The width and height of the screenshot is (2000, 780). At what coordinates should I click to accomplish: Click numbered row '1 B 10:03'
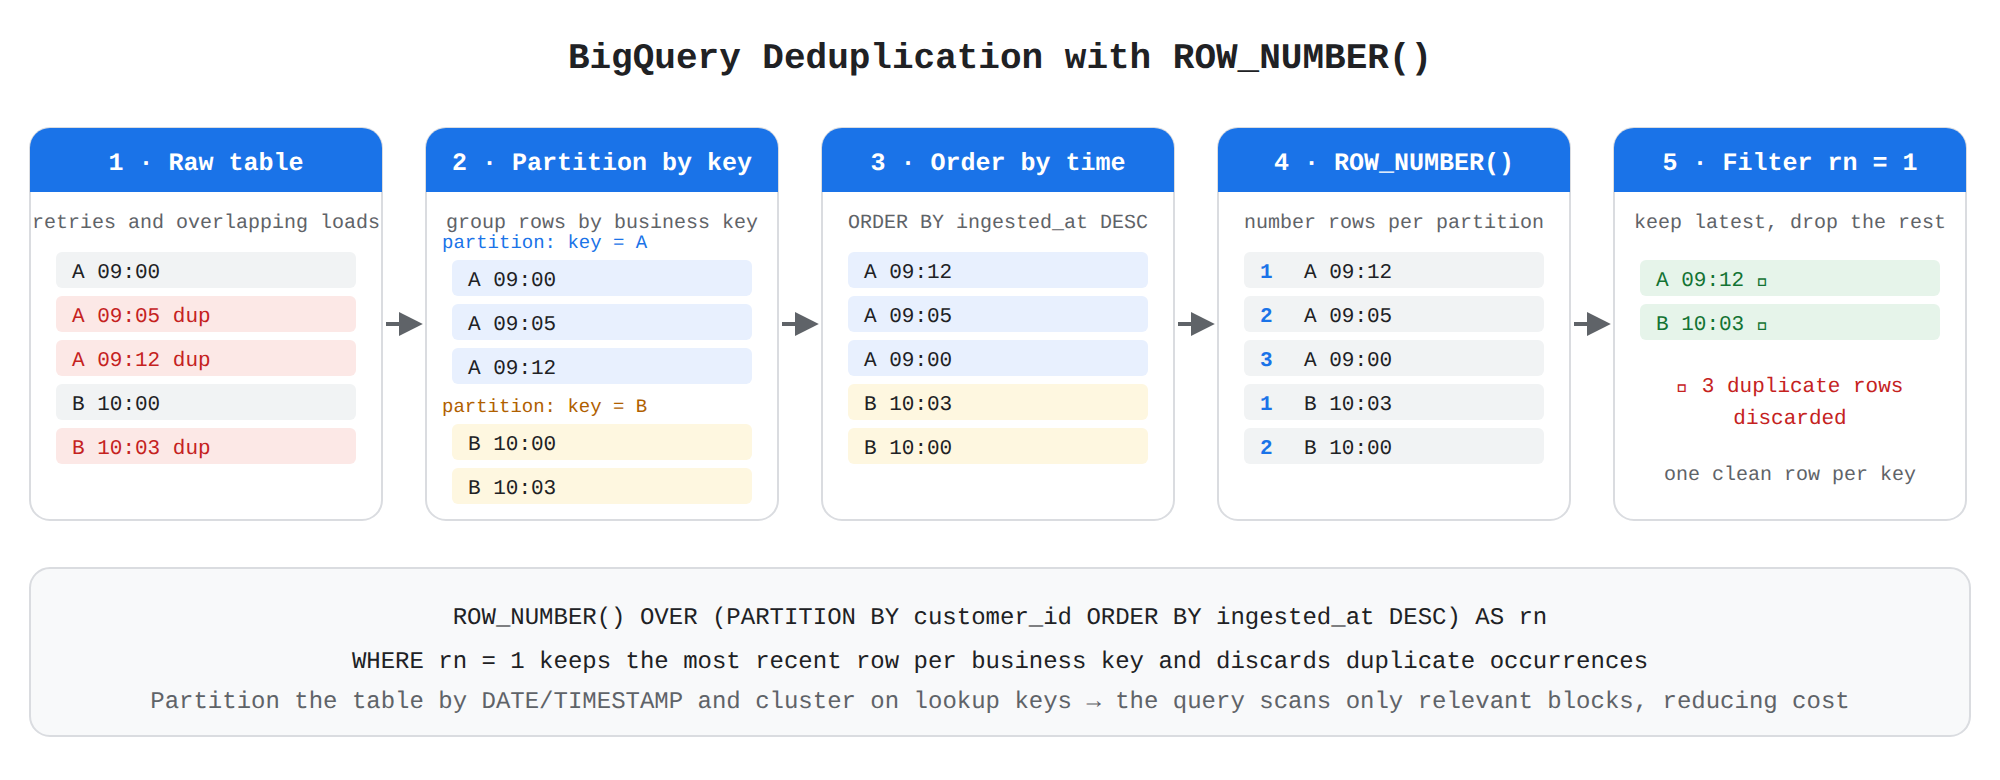pos(1394,402)
